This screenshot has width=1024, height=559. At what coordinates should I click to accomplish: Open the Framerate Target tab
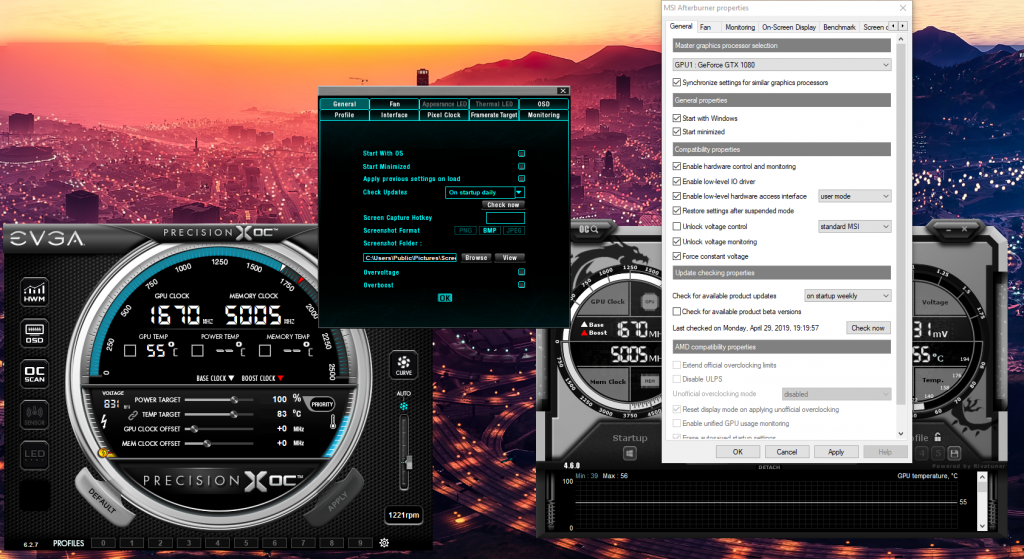tap(494, 115)
